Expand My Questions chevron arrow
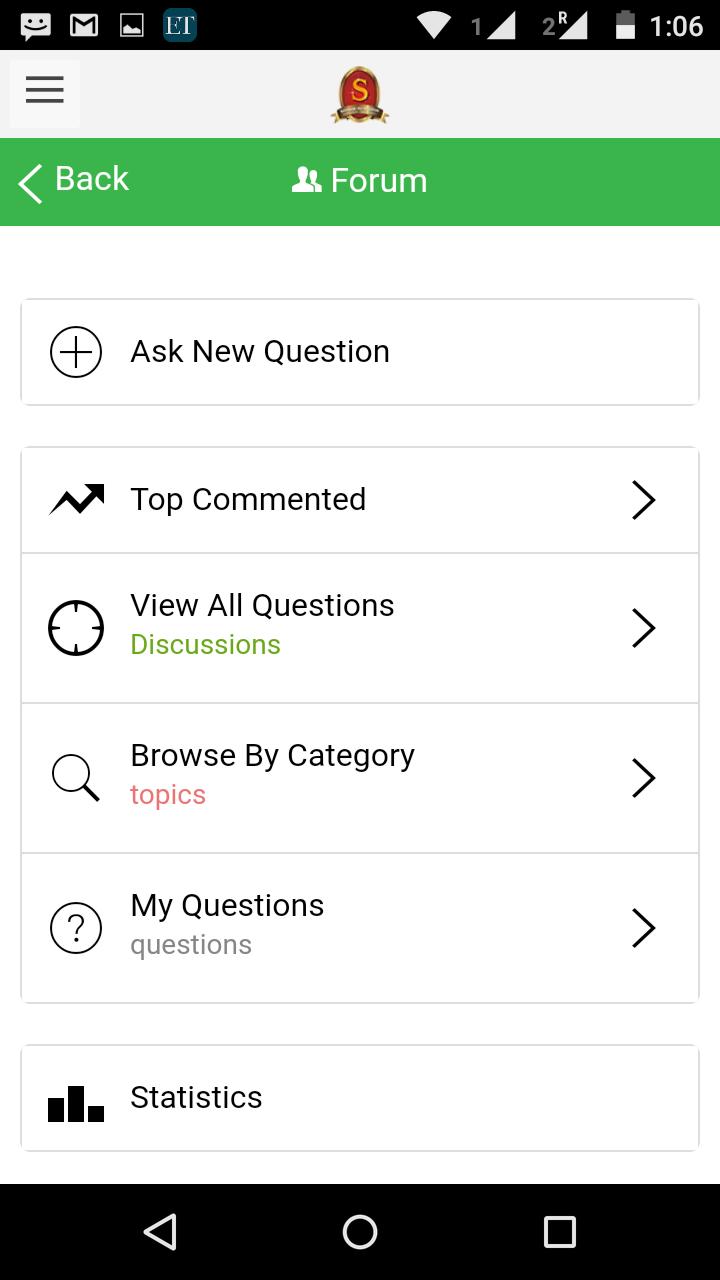This screenshot has width=720, height=1280. (643, 928)
